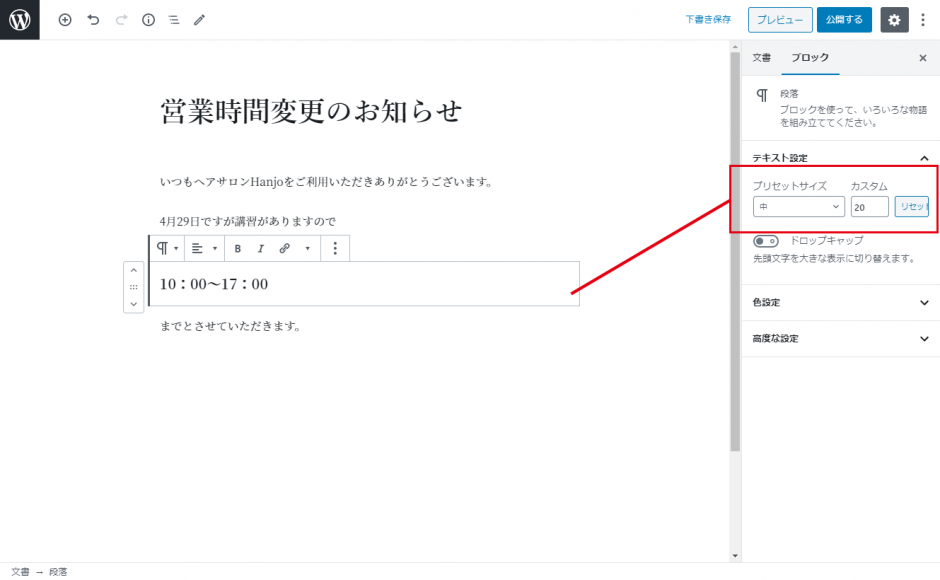The height and width of the screenshot is (580, 940).
Task: Select the ブロック tab
Action: (810, 58)
